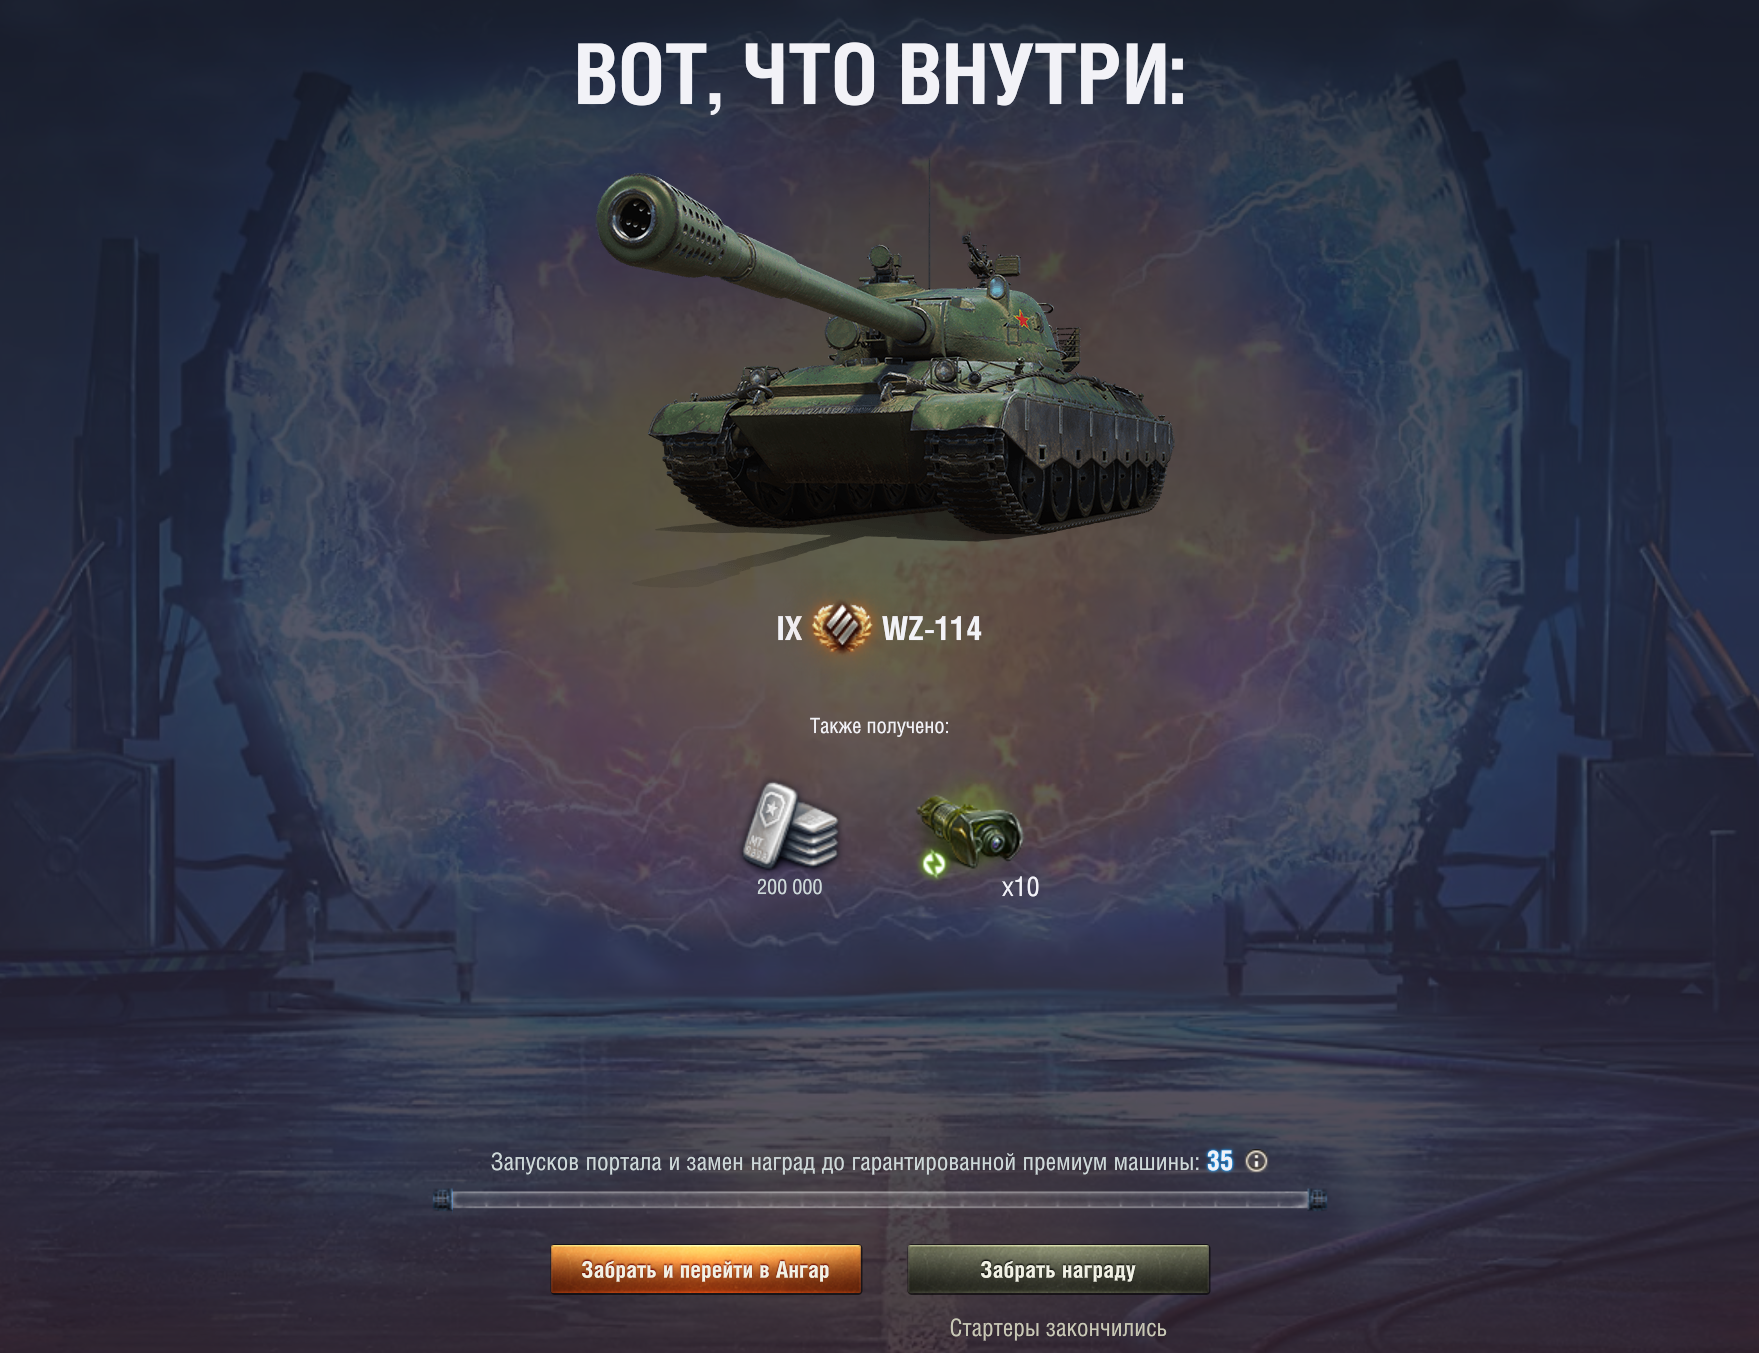Click the WZ-114 vehicle name label
Screen dimensions: 1759x1353
pyautogui.click(x=932, y=629)
